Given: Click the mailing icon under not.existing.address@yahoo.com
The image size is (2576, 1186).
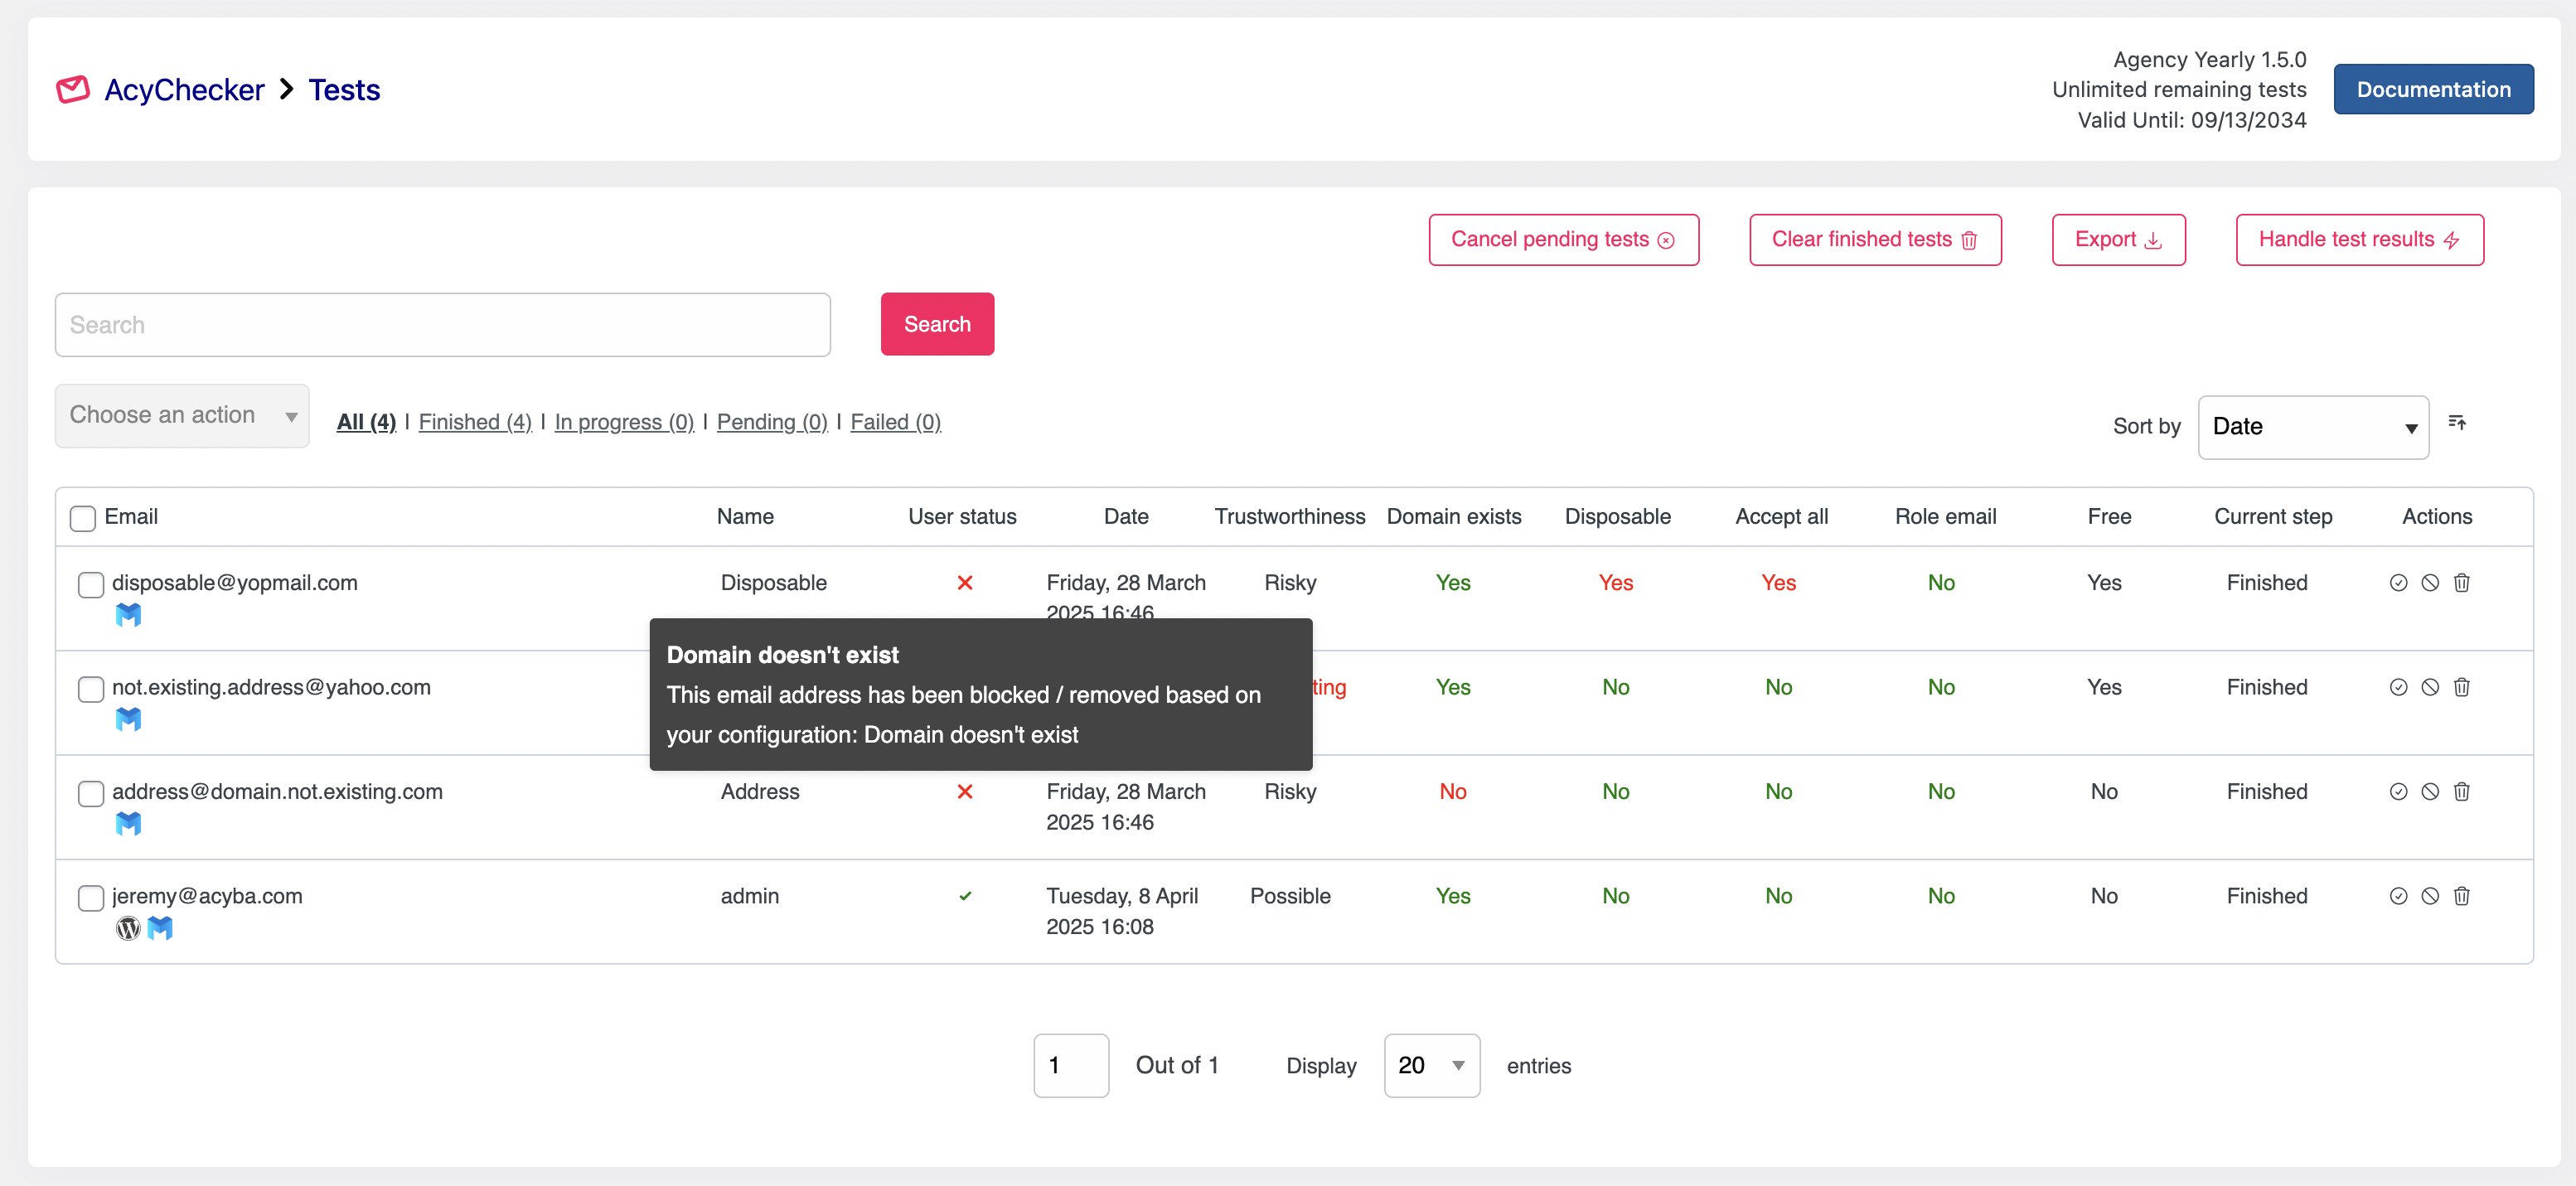Looking at the screenshot, I should tap(128, 719).
